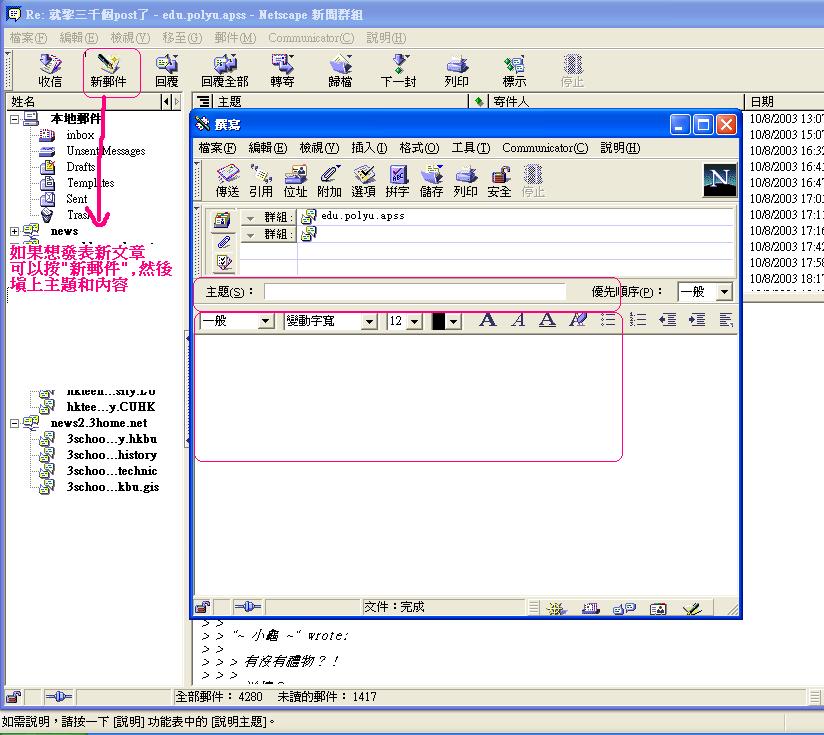
Task: Show the address tab in compose header
Action: coord(223,221)
